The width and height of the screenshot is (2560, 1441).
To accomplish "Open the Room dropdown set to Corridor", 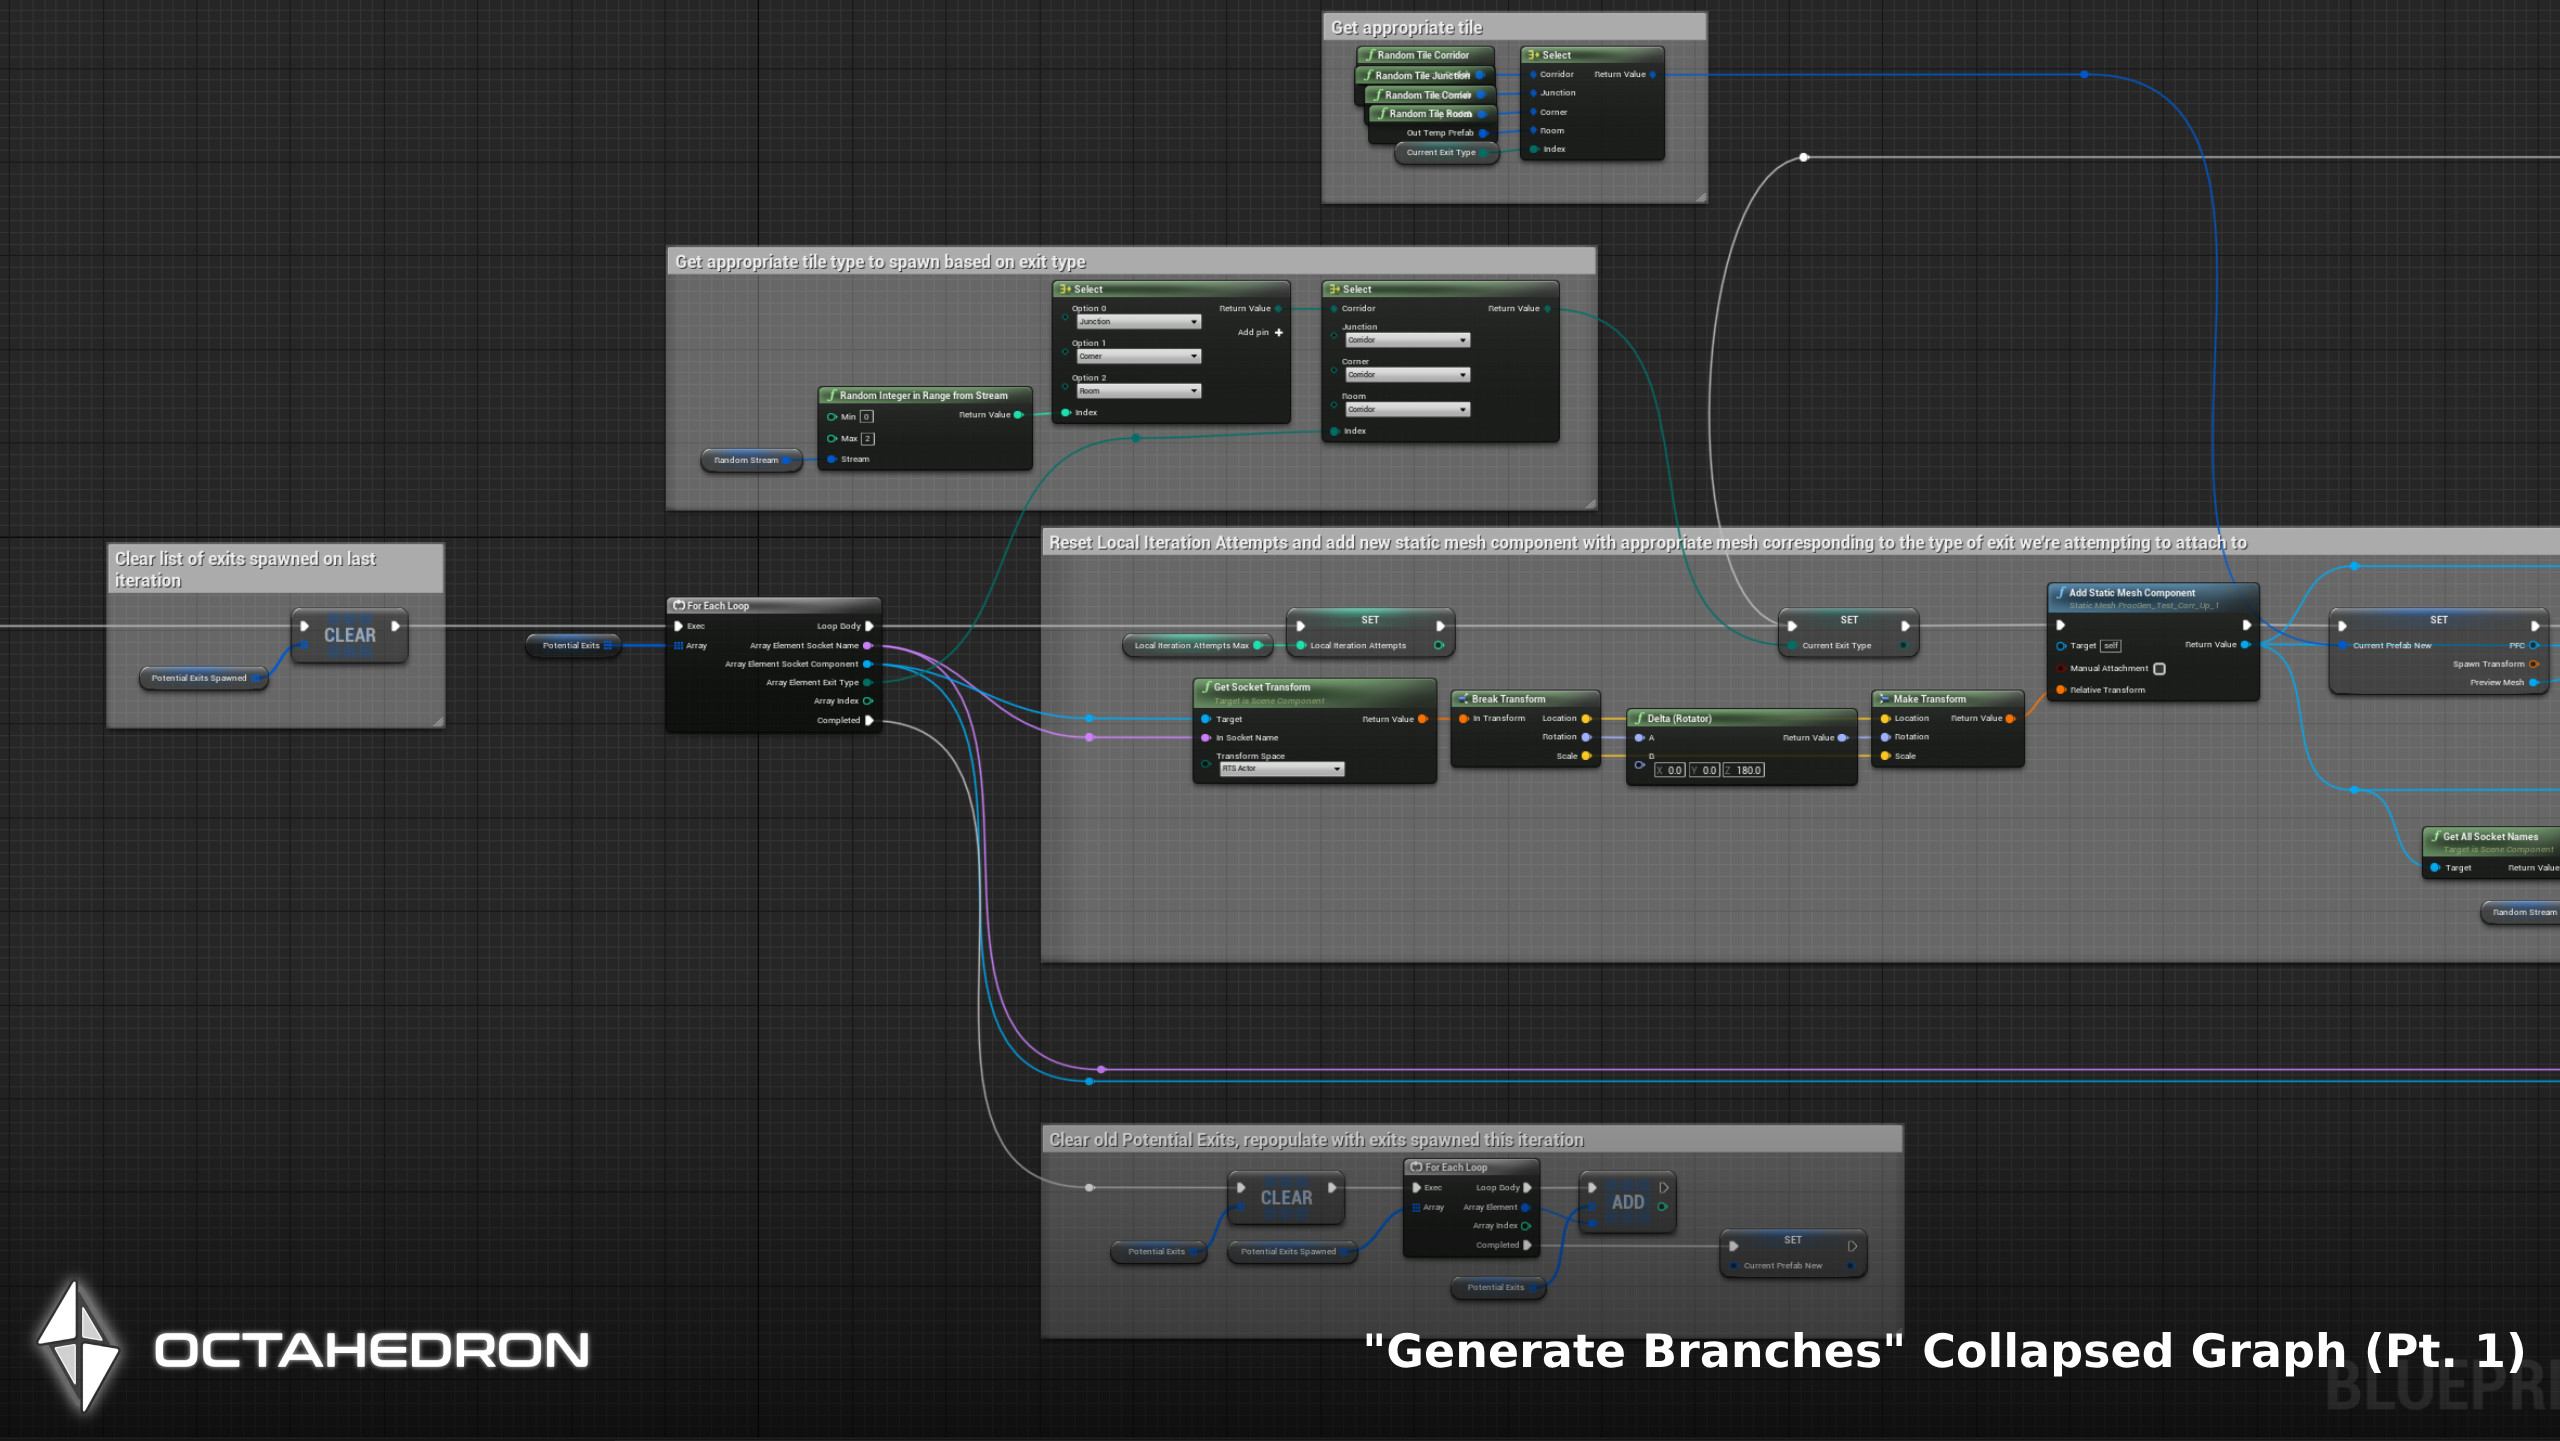I will pos(1407,409).
